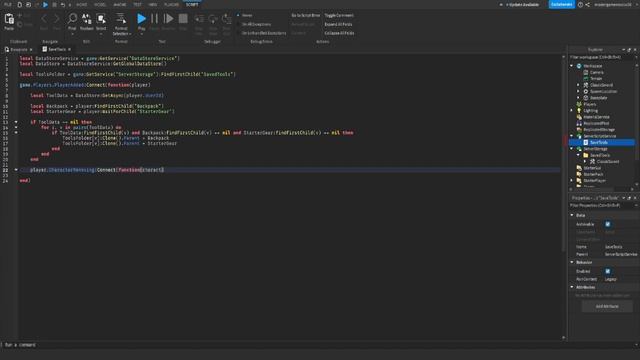Screen dimensions: 640x360
Task: Collapse the Behavior properties section
Action: click(x=572, y=262)
